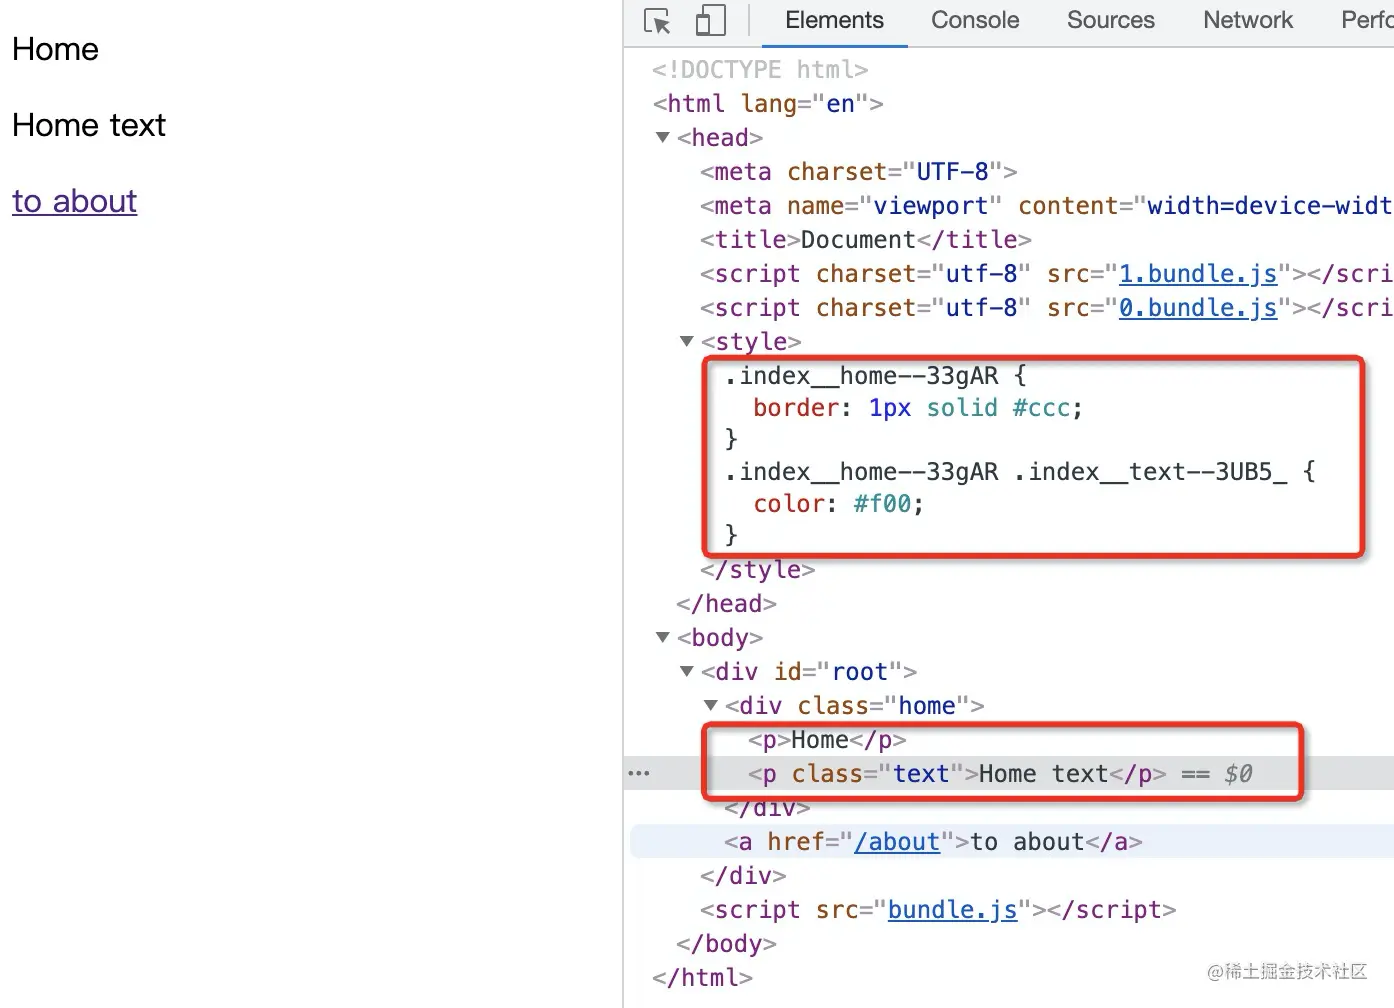Activate the inspect element picker icon
1394x1008 pixels.
pos(657,21)
